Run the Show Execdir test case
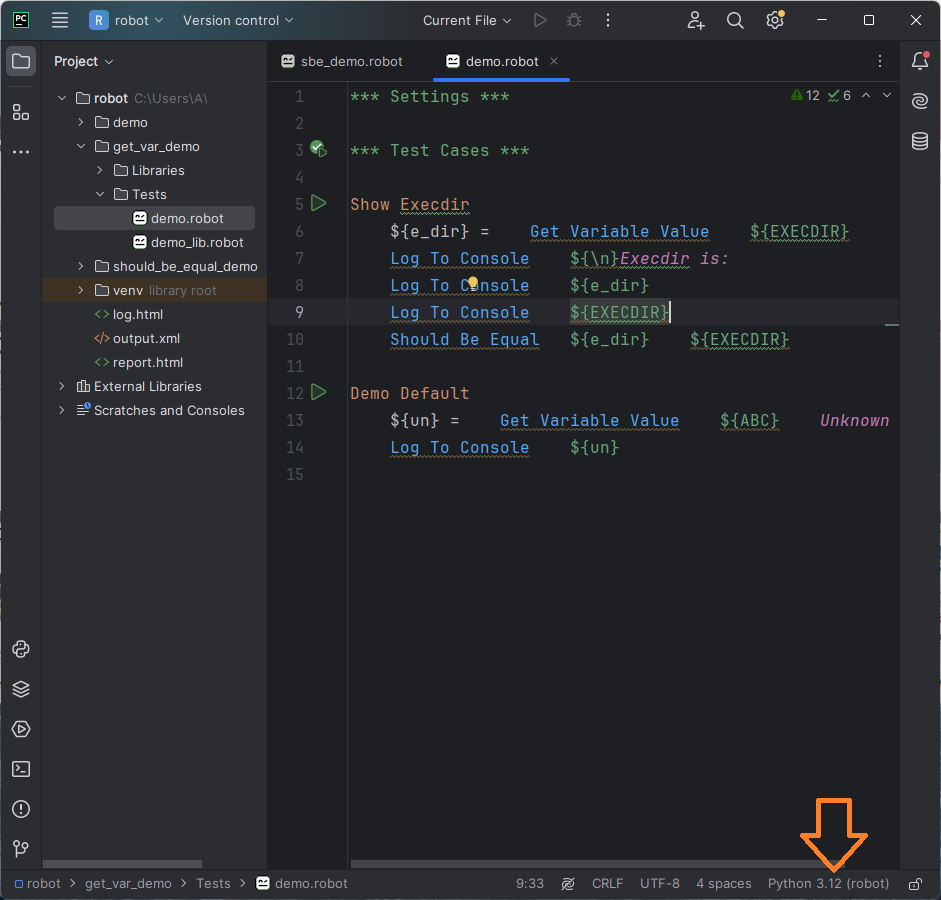 [x=319, y=203]
